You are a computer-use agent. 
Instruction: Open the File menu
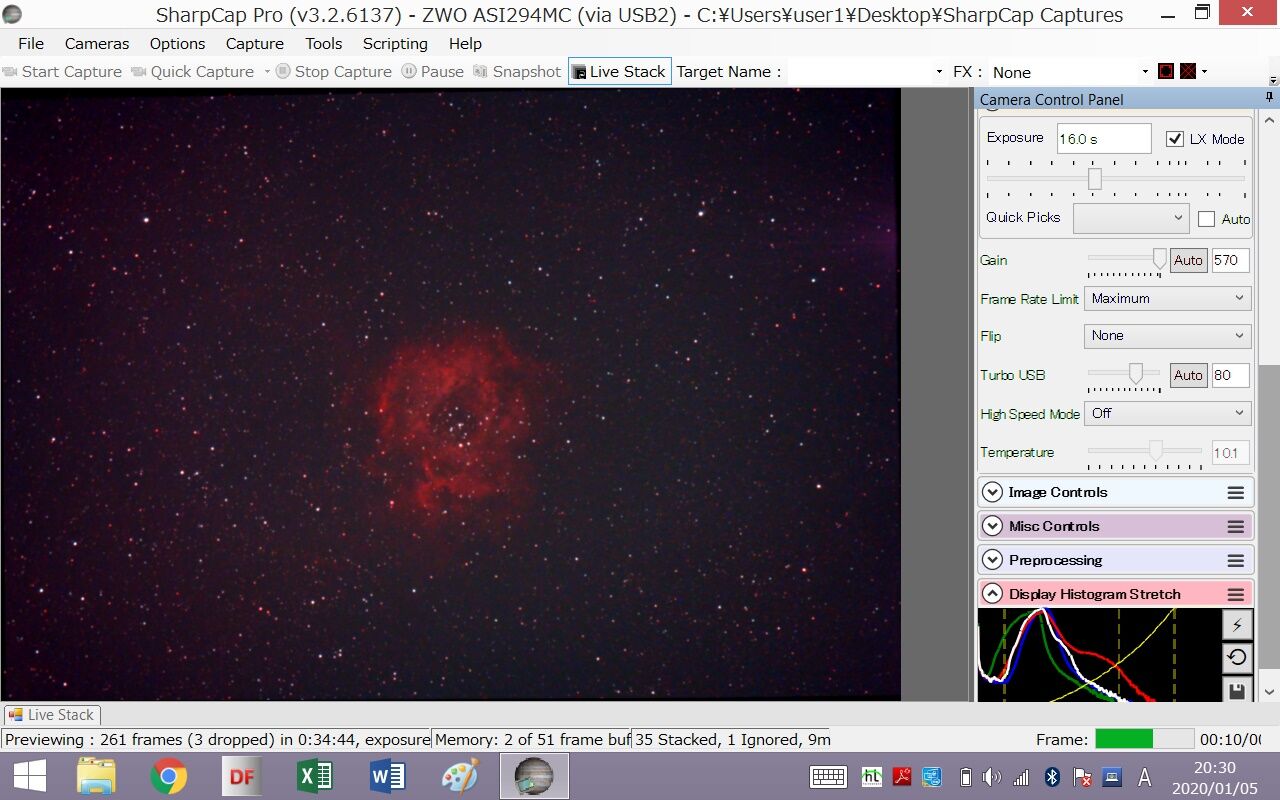(x=31, y=43)
